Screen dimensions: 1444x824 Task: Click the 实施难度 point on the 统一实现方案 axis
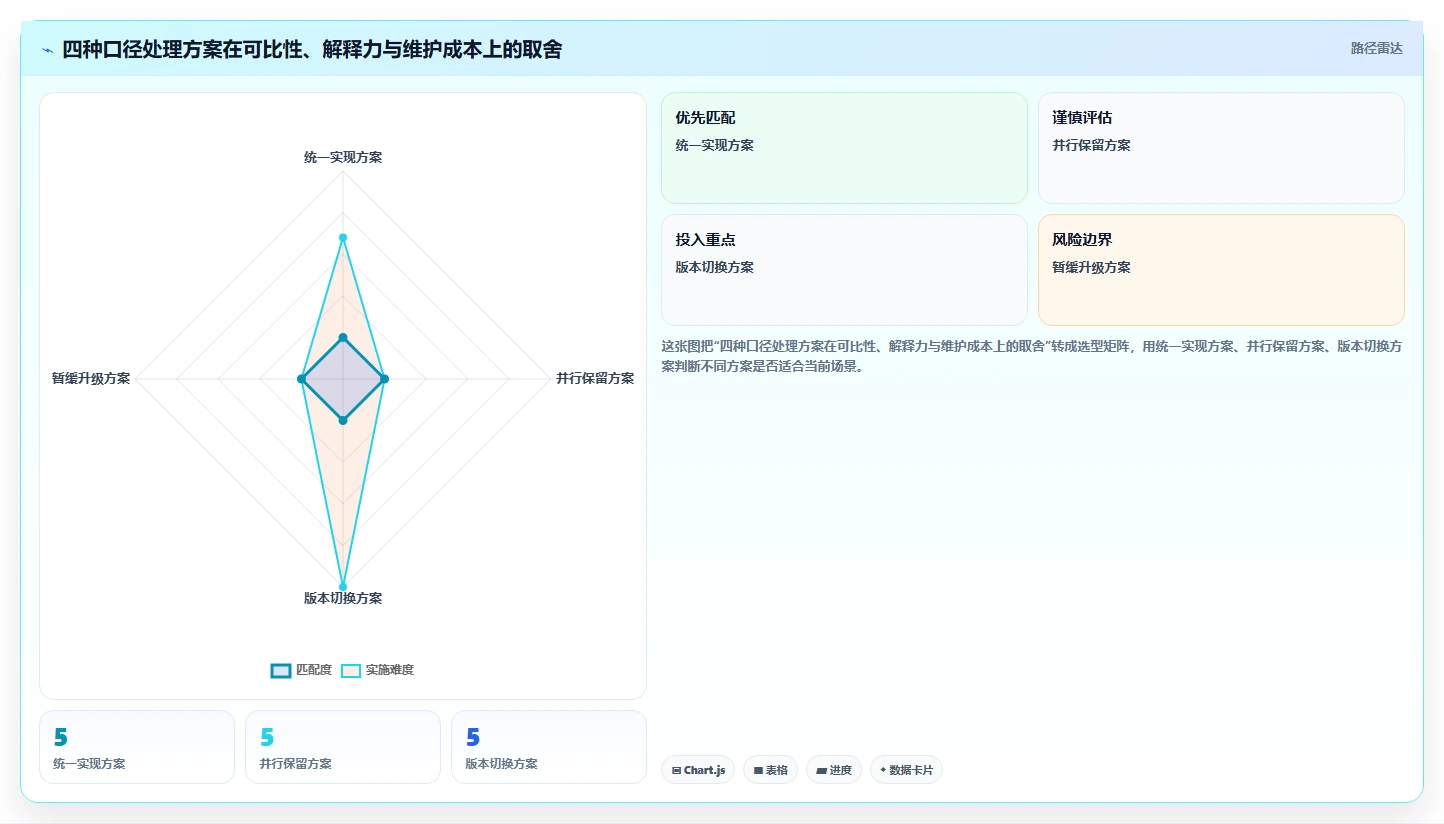[x=343, y=238]
